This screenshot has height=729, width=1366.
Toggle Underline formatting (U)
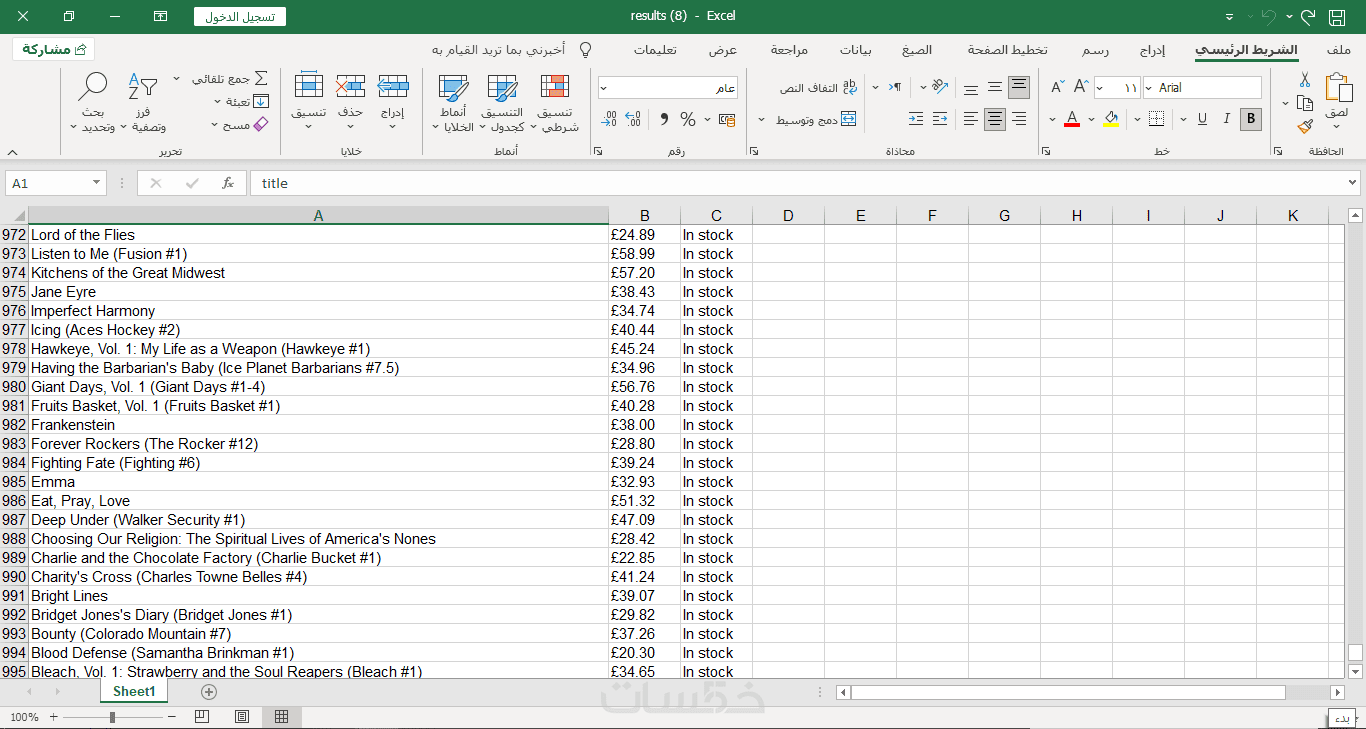coord(1202,119)
